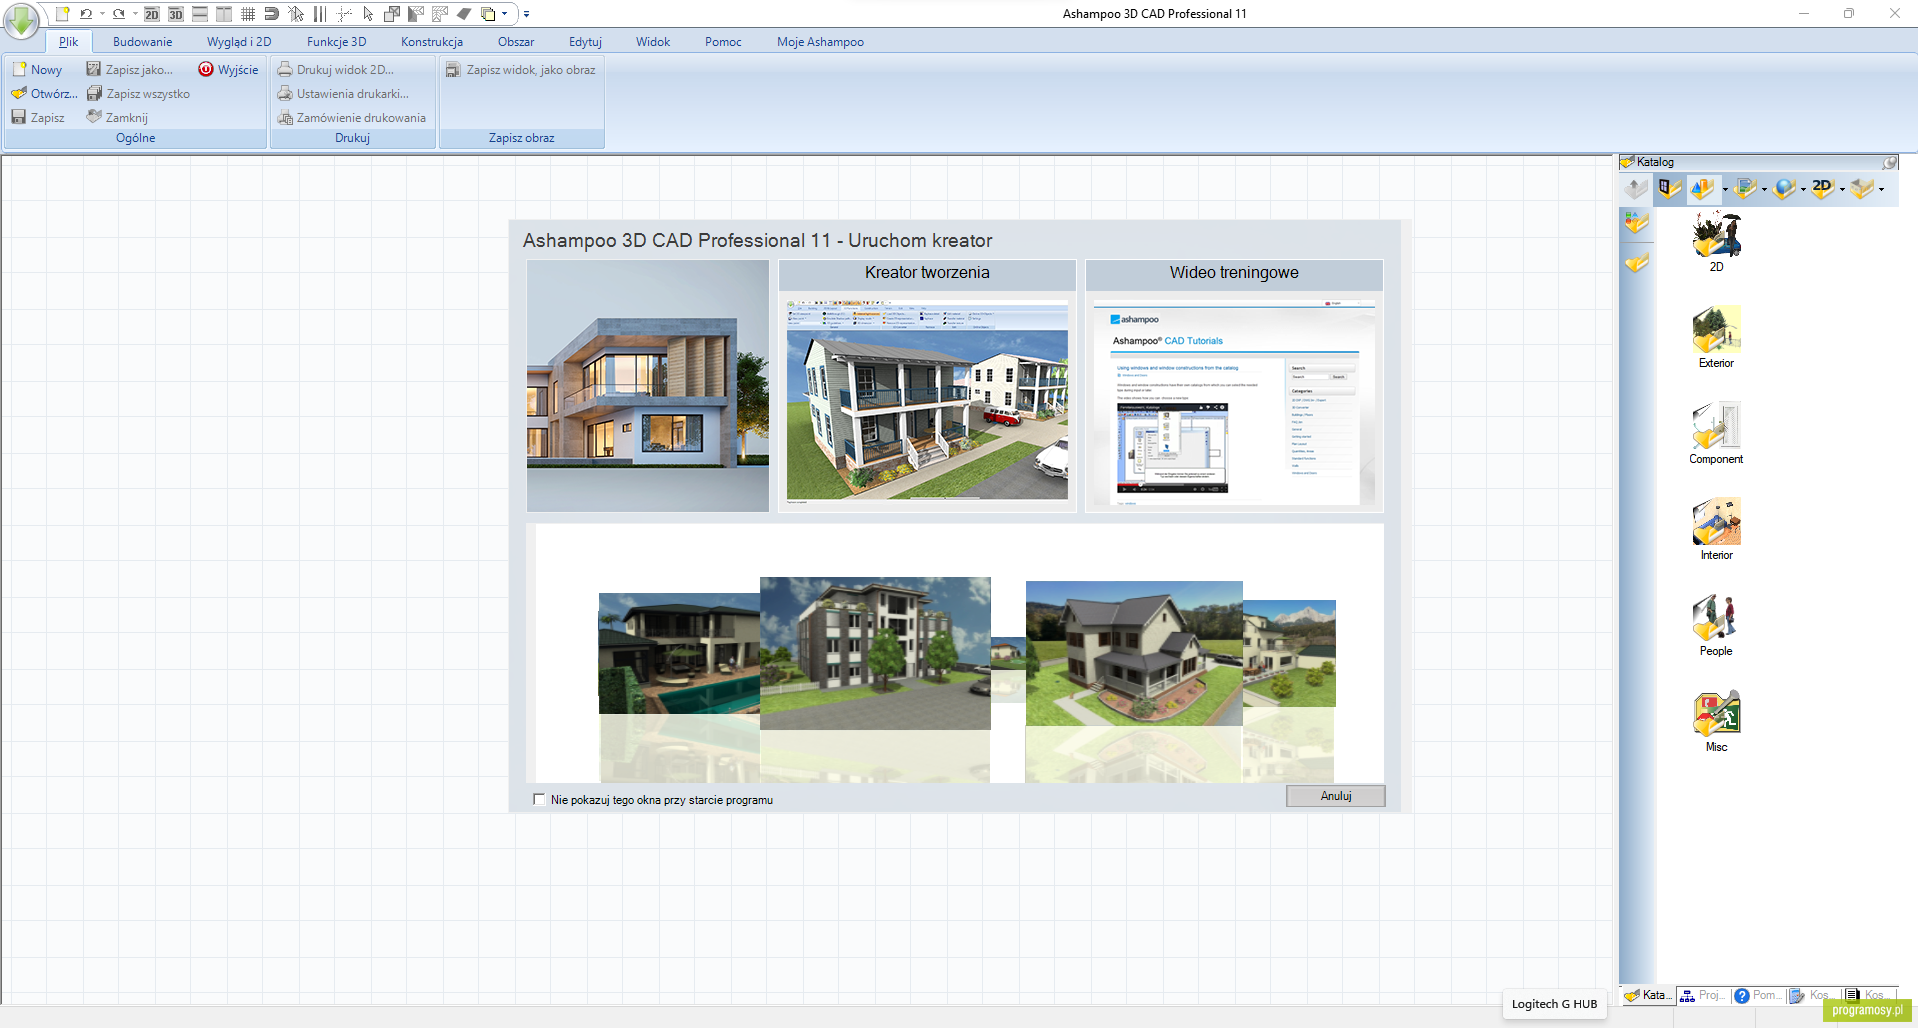
Task: Click the crossed-out cursor icon
Action: tap(296, 14)
